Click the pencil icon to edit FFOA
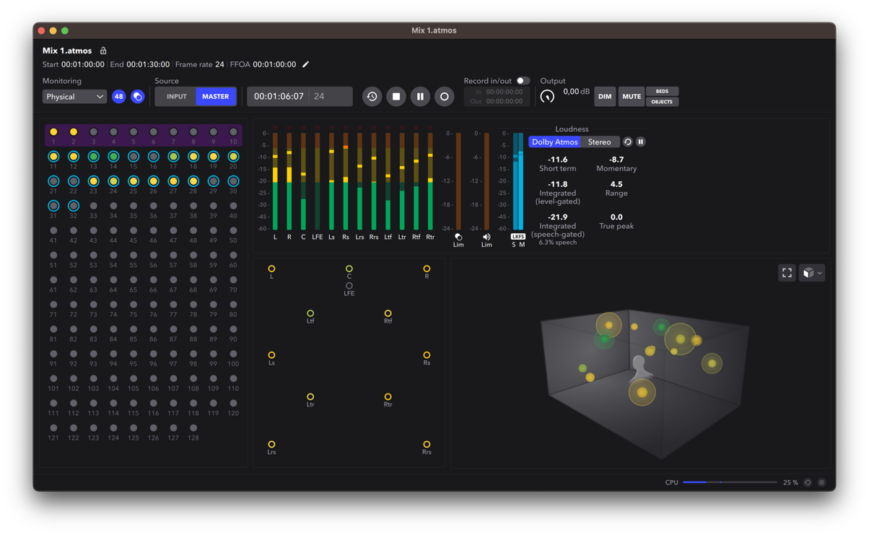 pyautogui.click(x=306, y=64)
